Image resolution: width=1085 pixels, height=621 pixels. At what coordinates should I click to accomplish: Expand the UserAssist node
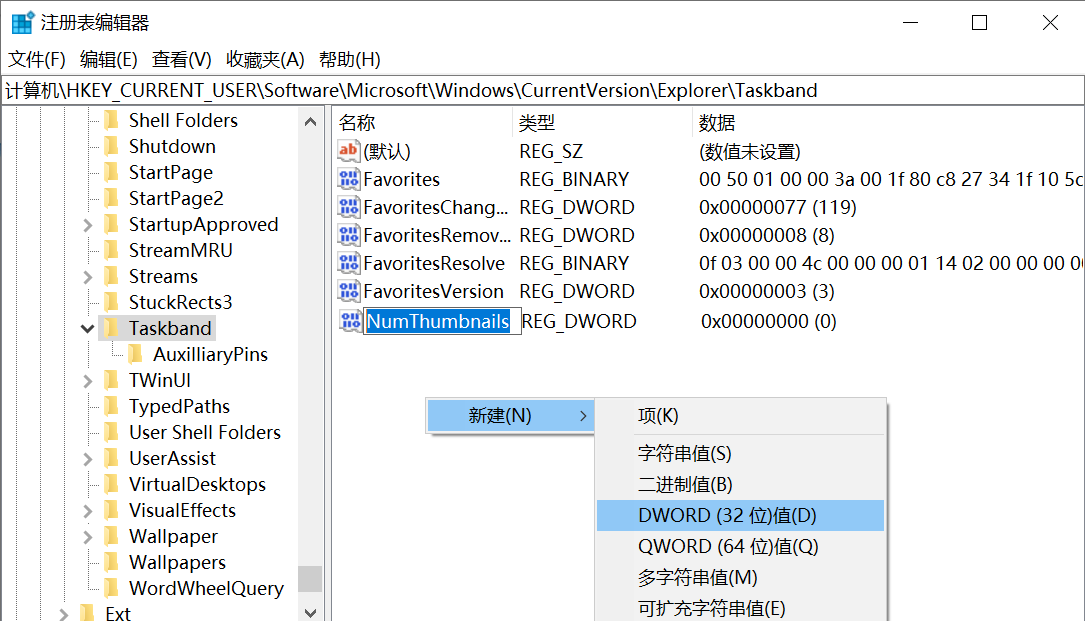pyautogui.click(x=87, y=458)
